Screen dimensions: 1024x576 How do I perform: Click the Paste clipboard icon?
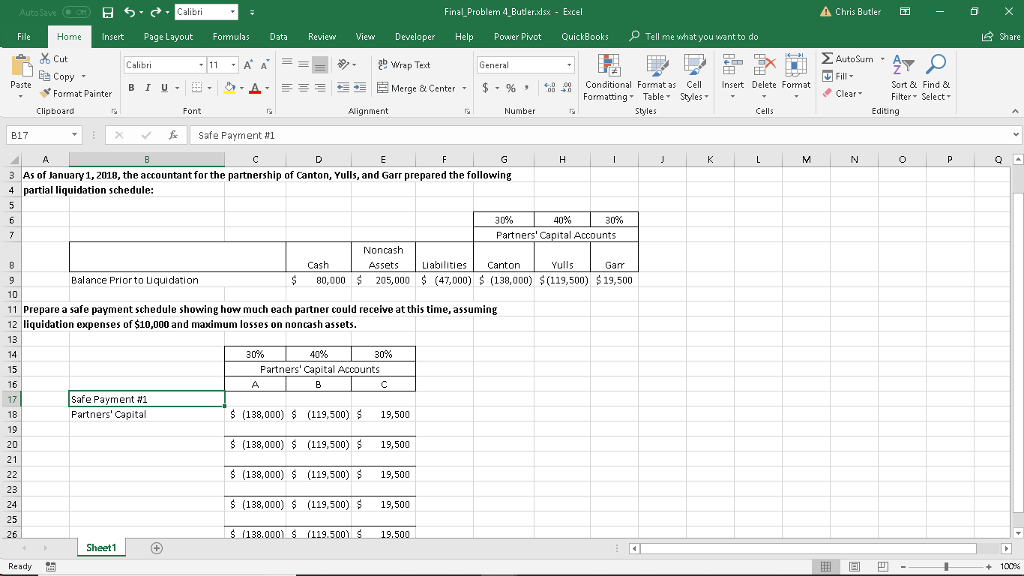[21, 67]
